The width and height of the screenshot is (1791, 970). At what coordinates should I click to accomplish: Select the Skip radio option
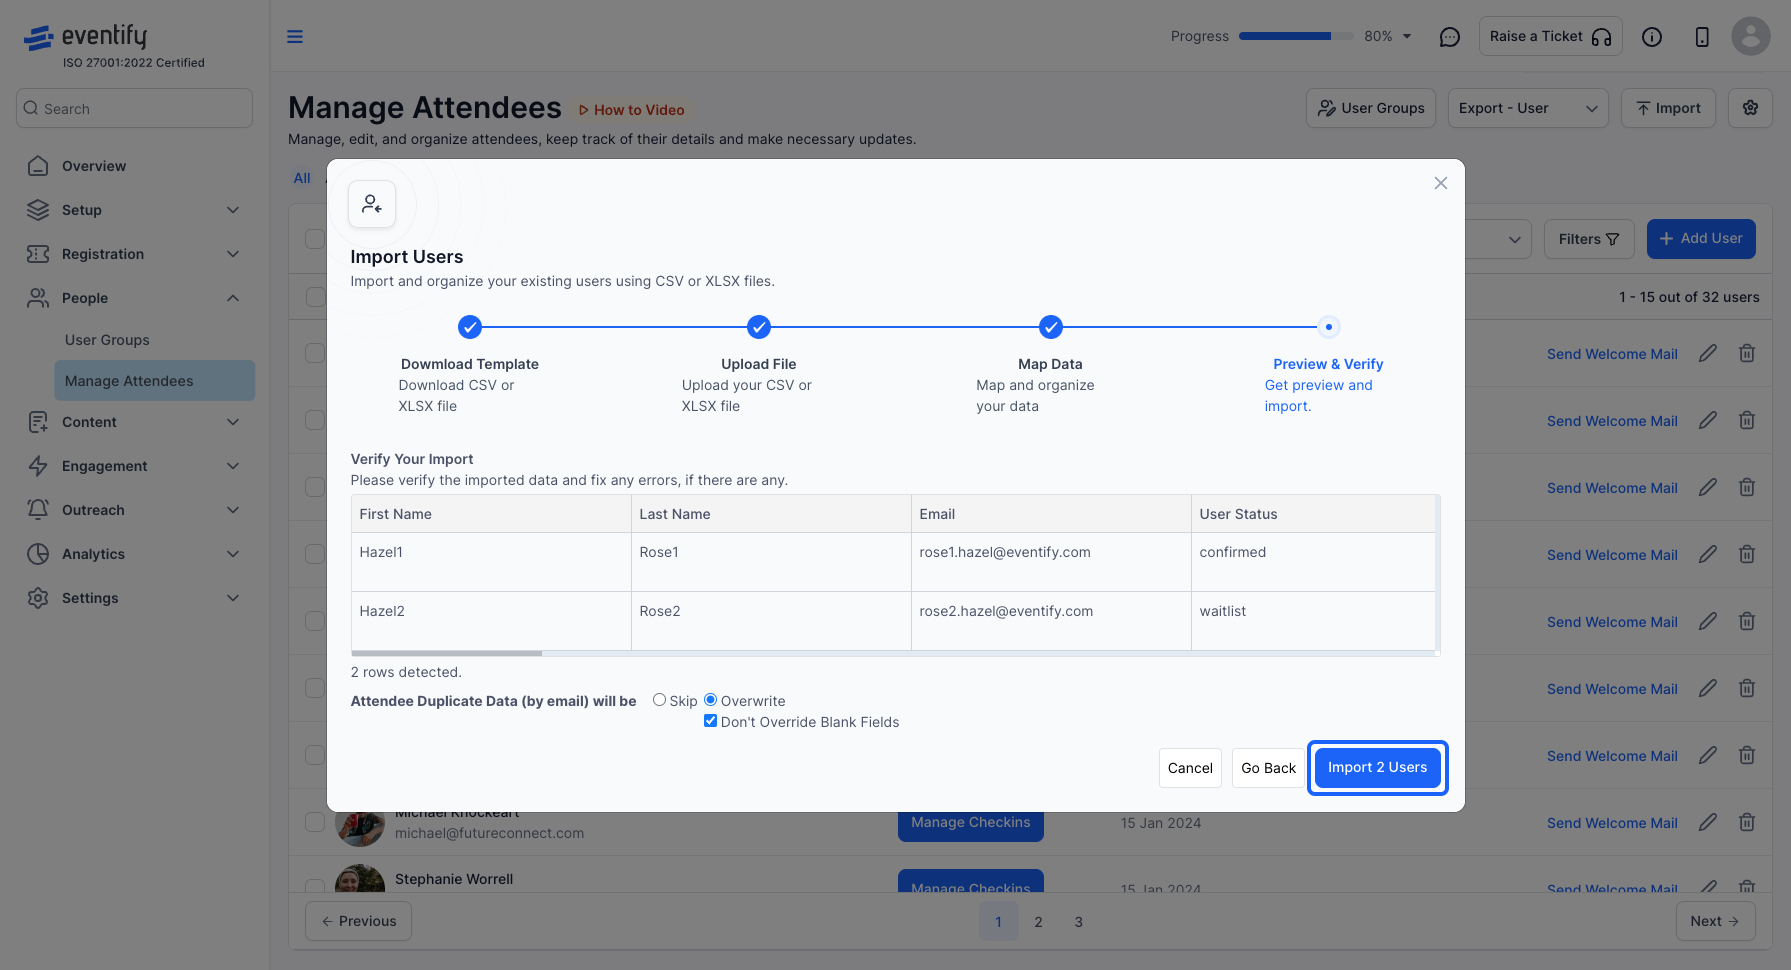click(659, 700)
